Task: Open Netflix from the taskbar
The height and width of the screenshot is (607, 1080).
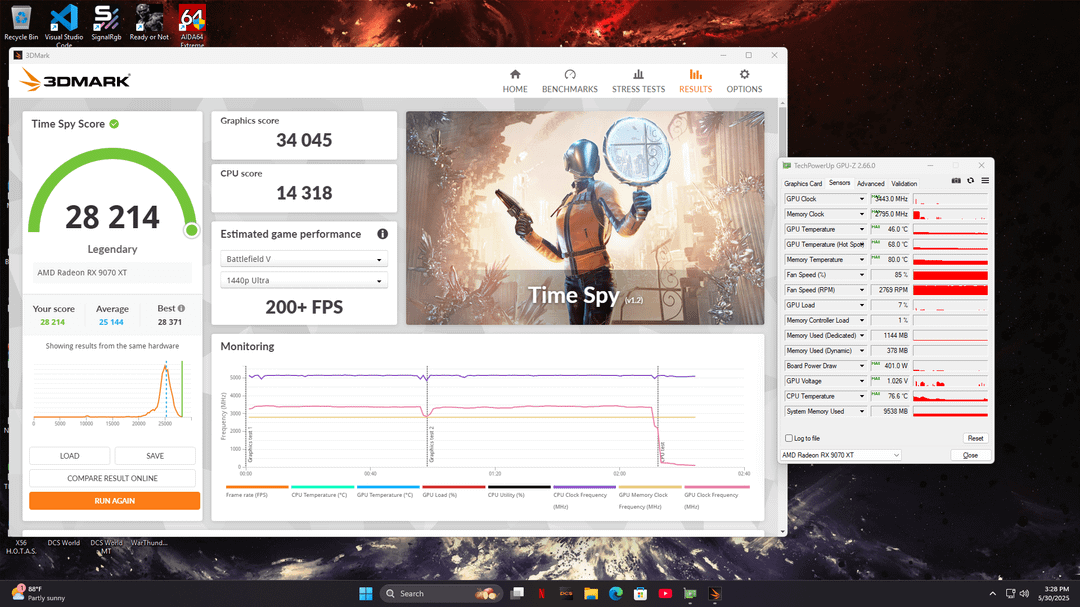Action: 541,593
